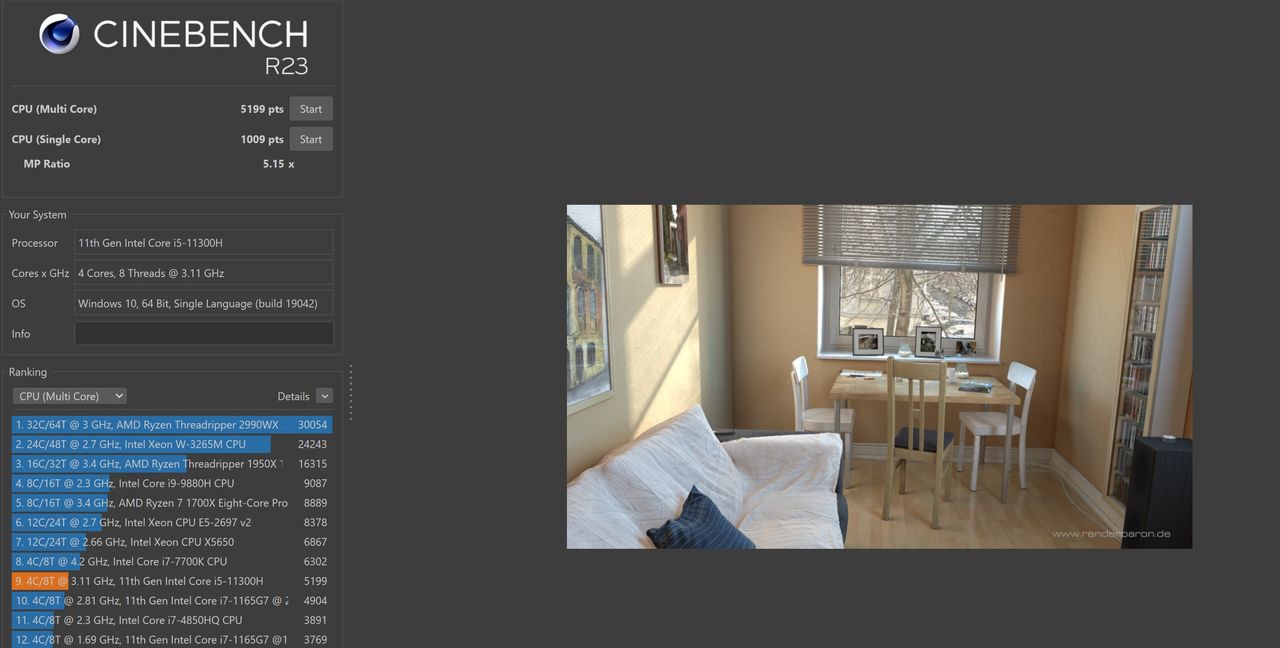Select ranking row Intel Core i7-4850HQ CPU
This screenshot has height=648, width=1280.
coord(172,620)
